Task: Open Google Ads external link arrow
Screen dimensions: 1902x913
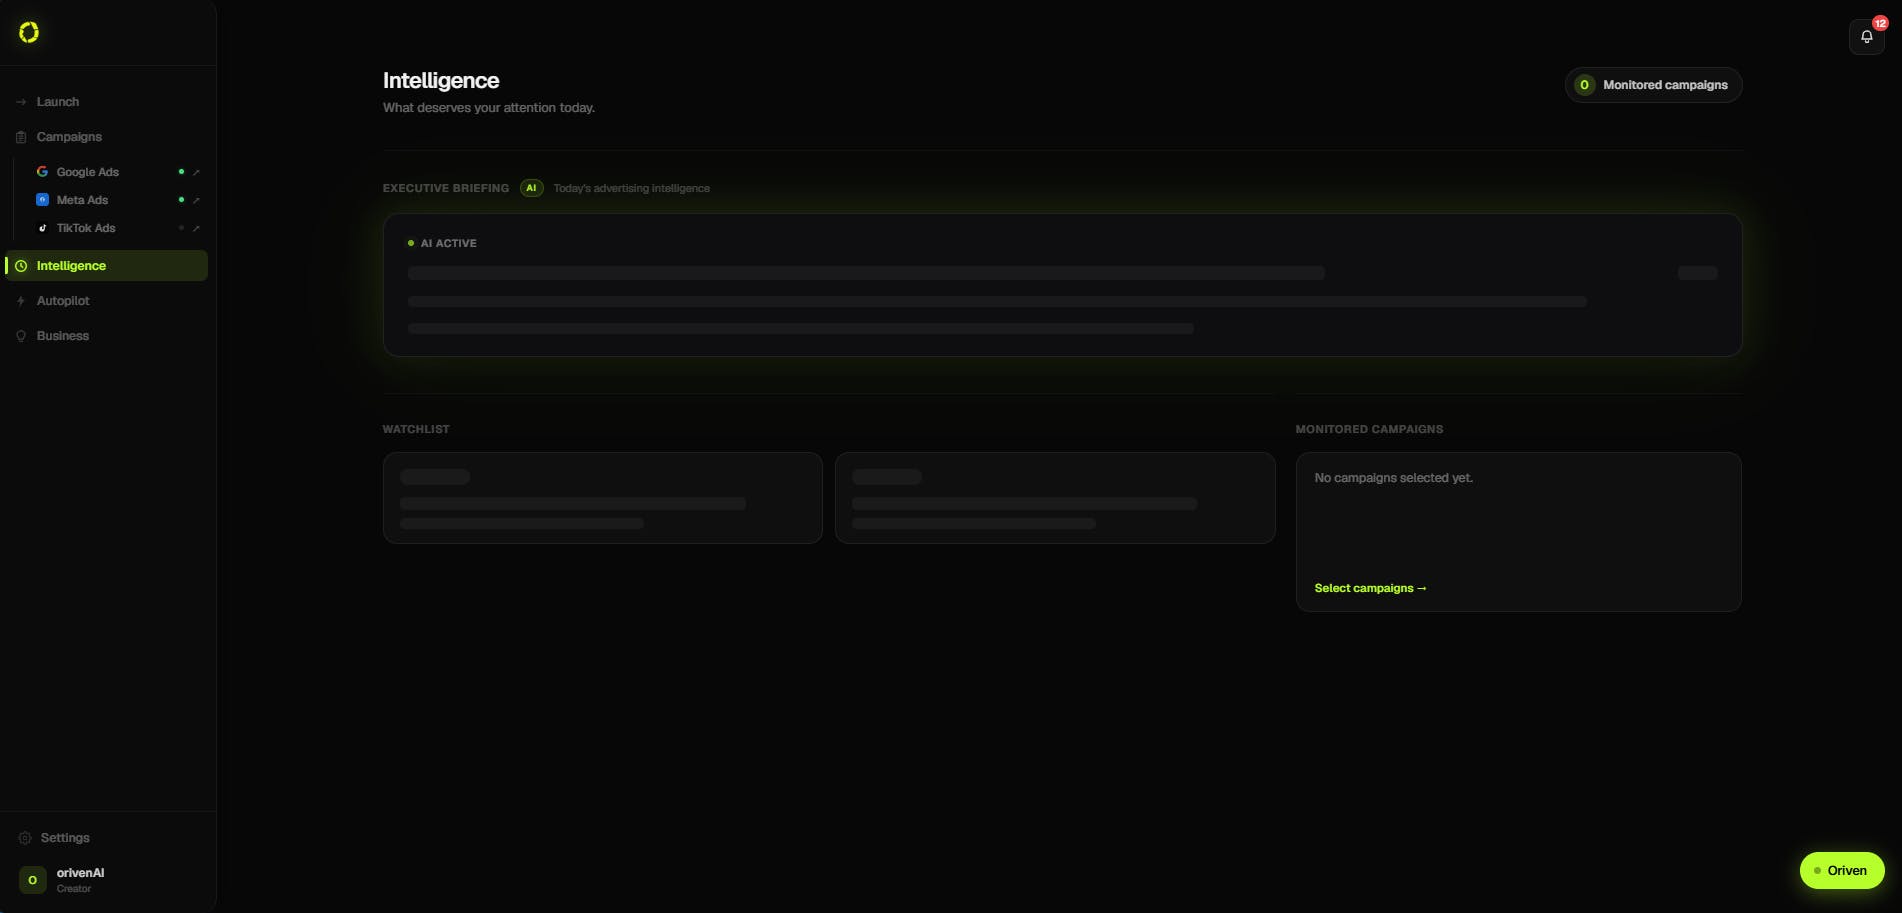Action: (x=196, y=172)
